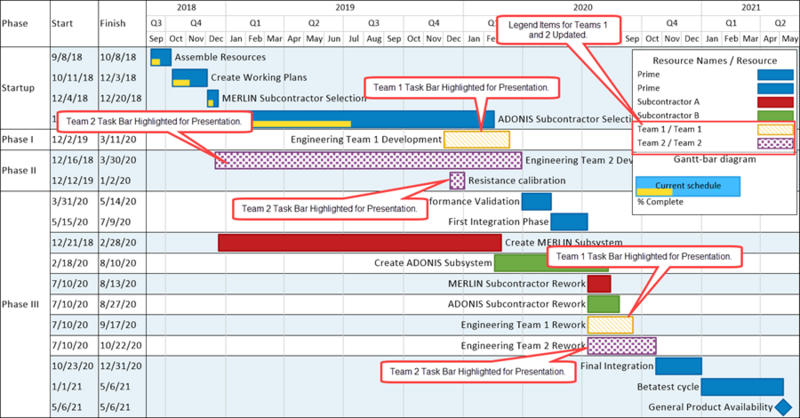Click the General Product Availability milestone diamond

[x=783, y=407]
